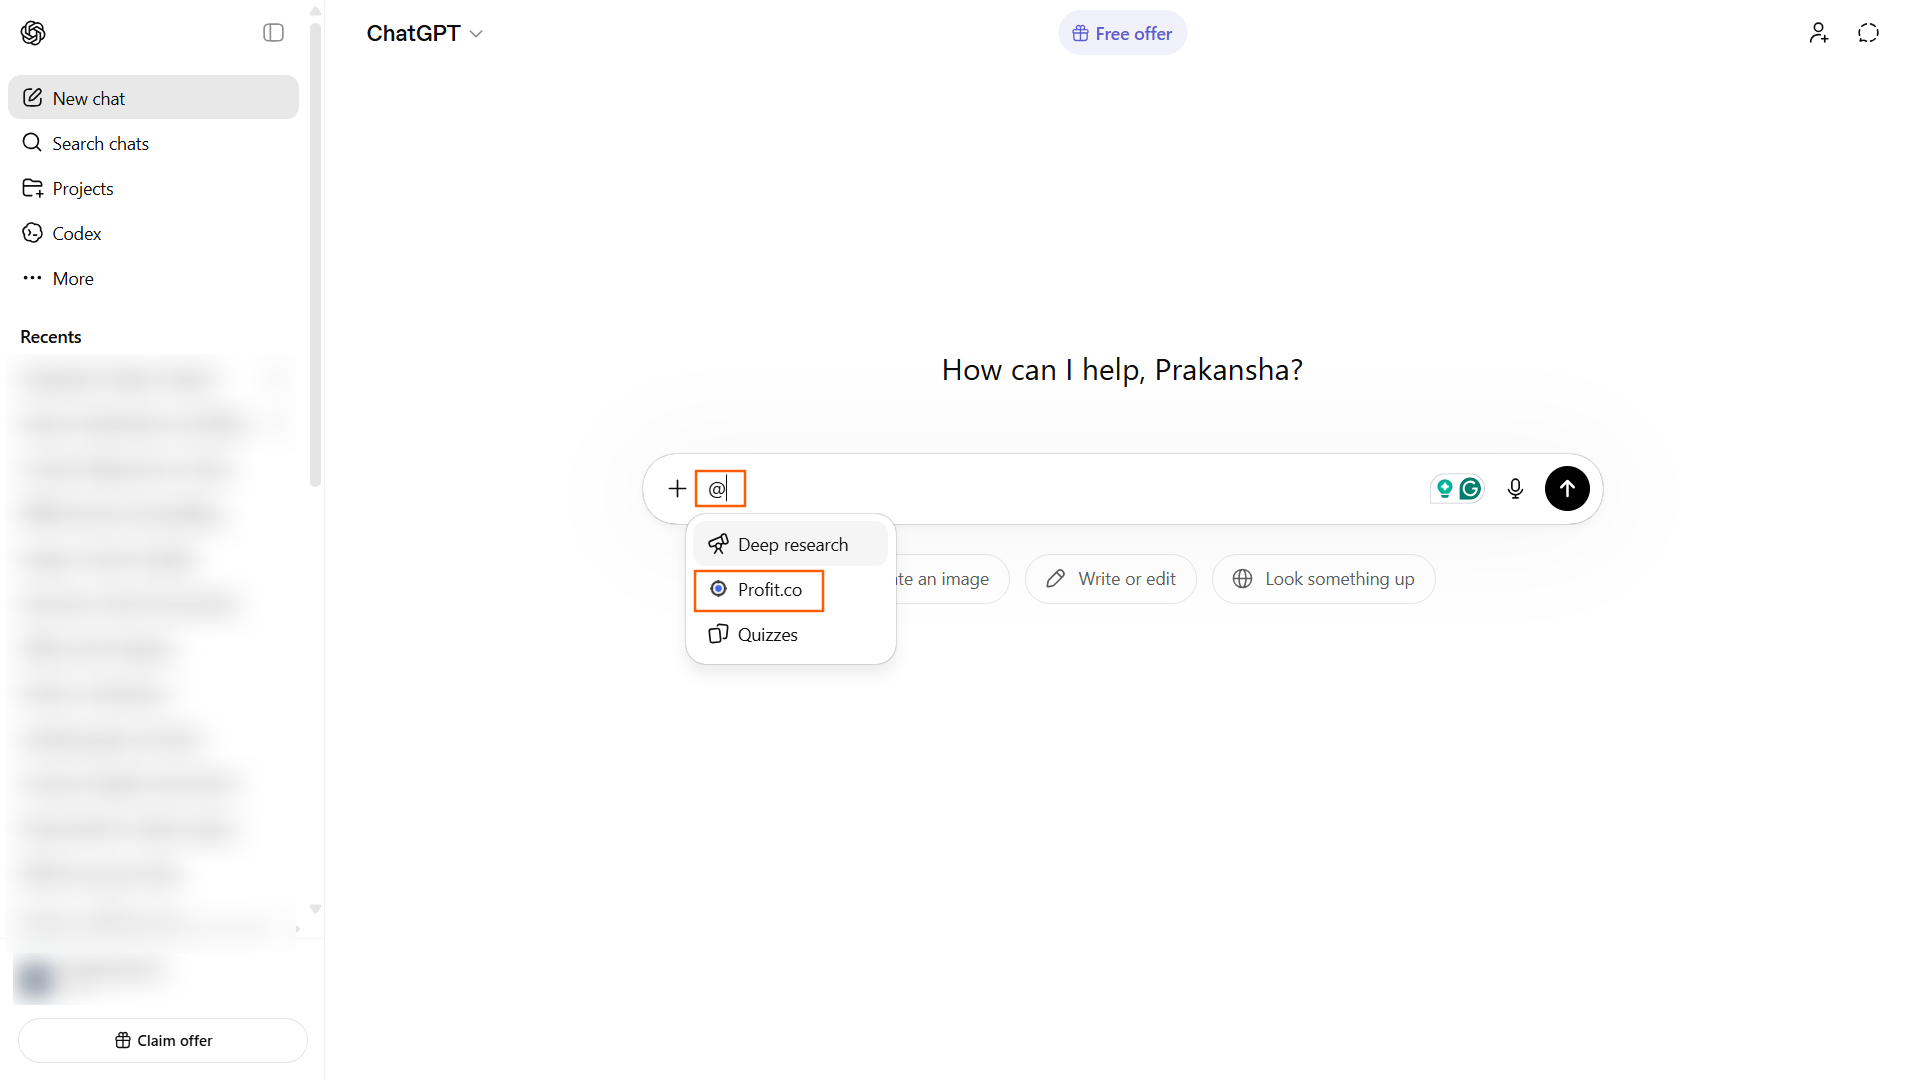Click the Recents heading
1920x1080 pixels.
51,337
